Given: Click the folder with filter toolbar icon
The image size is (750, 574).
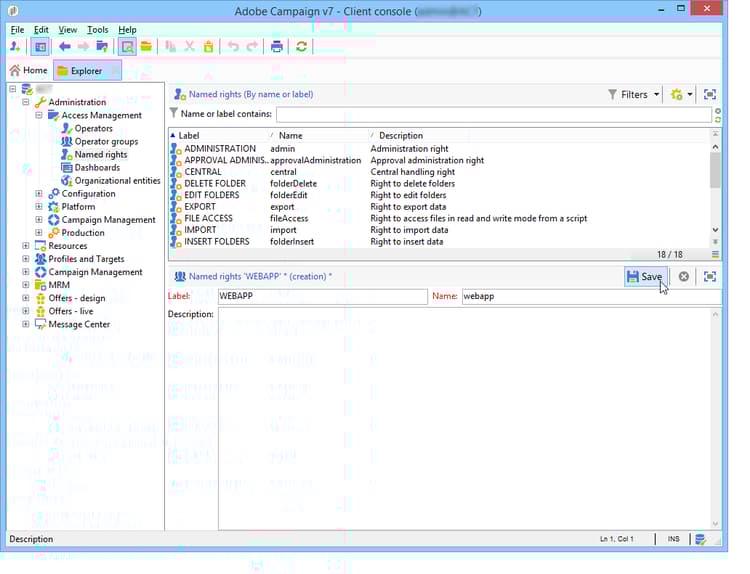Looking at the screenshot, I should [x=102, y=46].
